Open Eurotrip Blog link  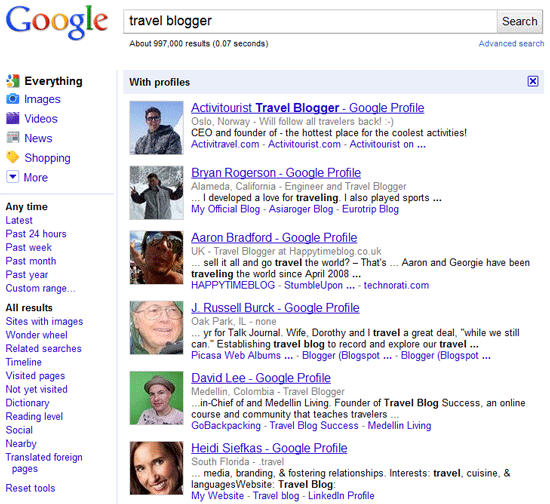pos(370,209)
